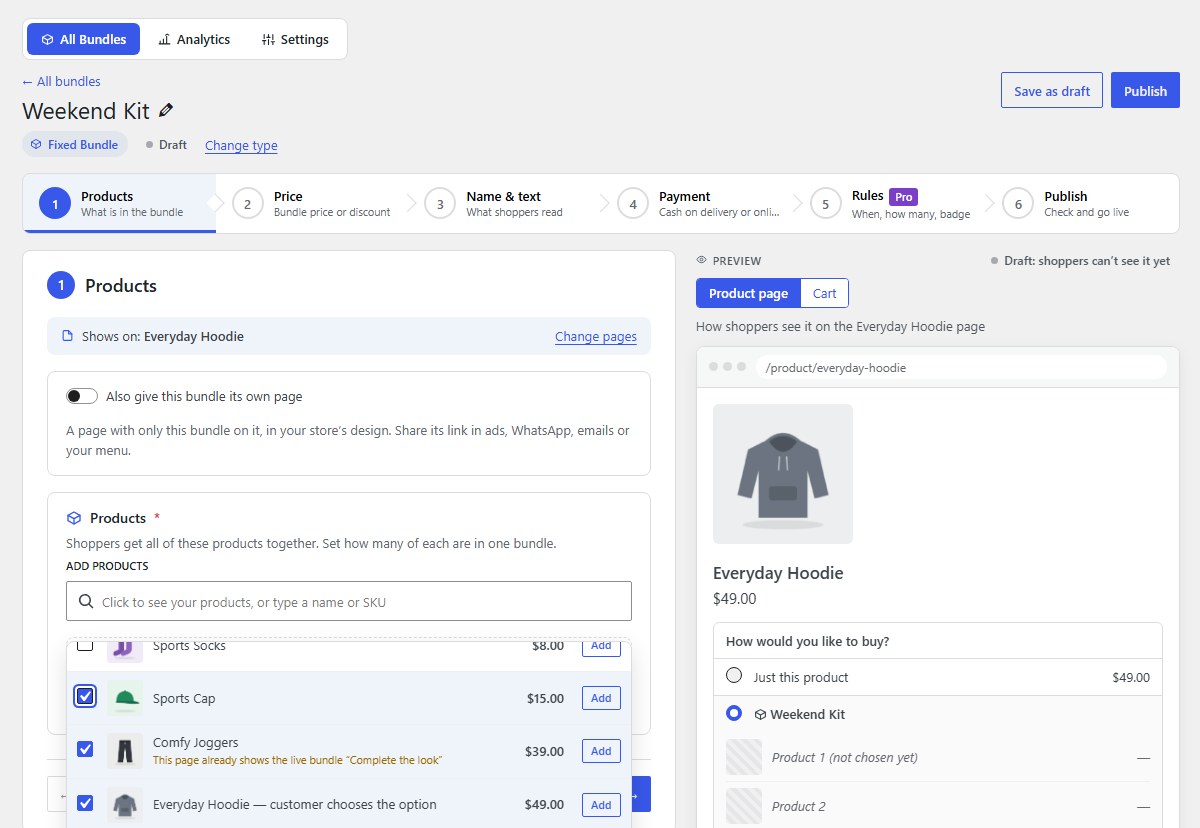Add Sports Socks to the bundle
This screenshot has width=1200, height=828.
click(601, 646)
